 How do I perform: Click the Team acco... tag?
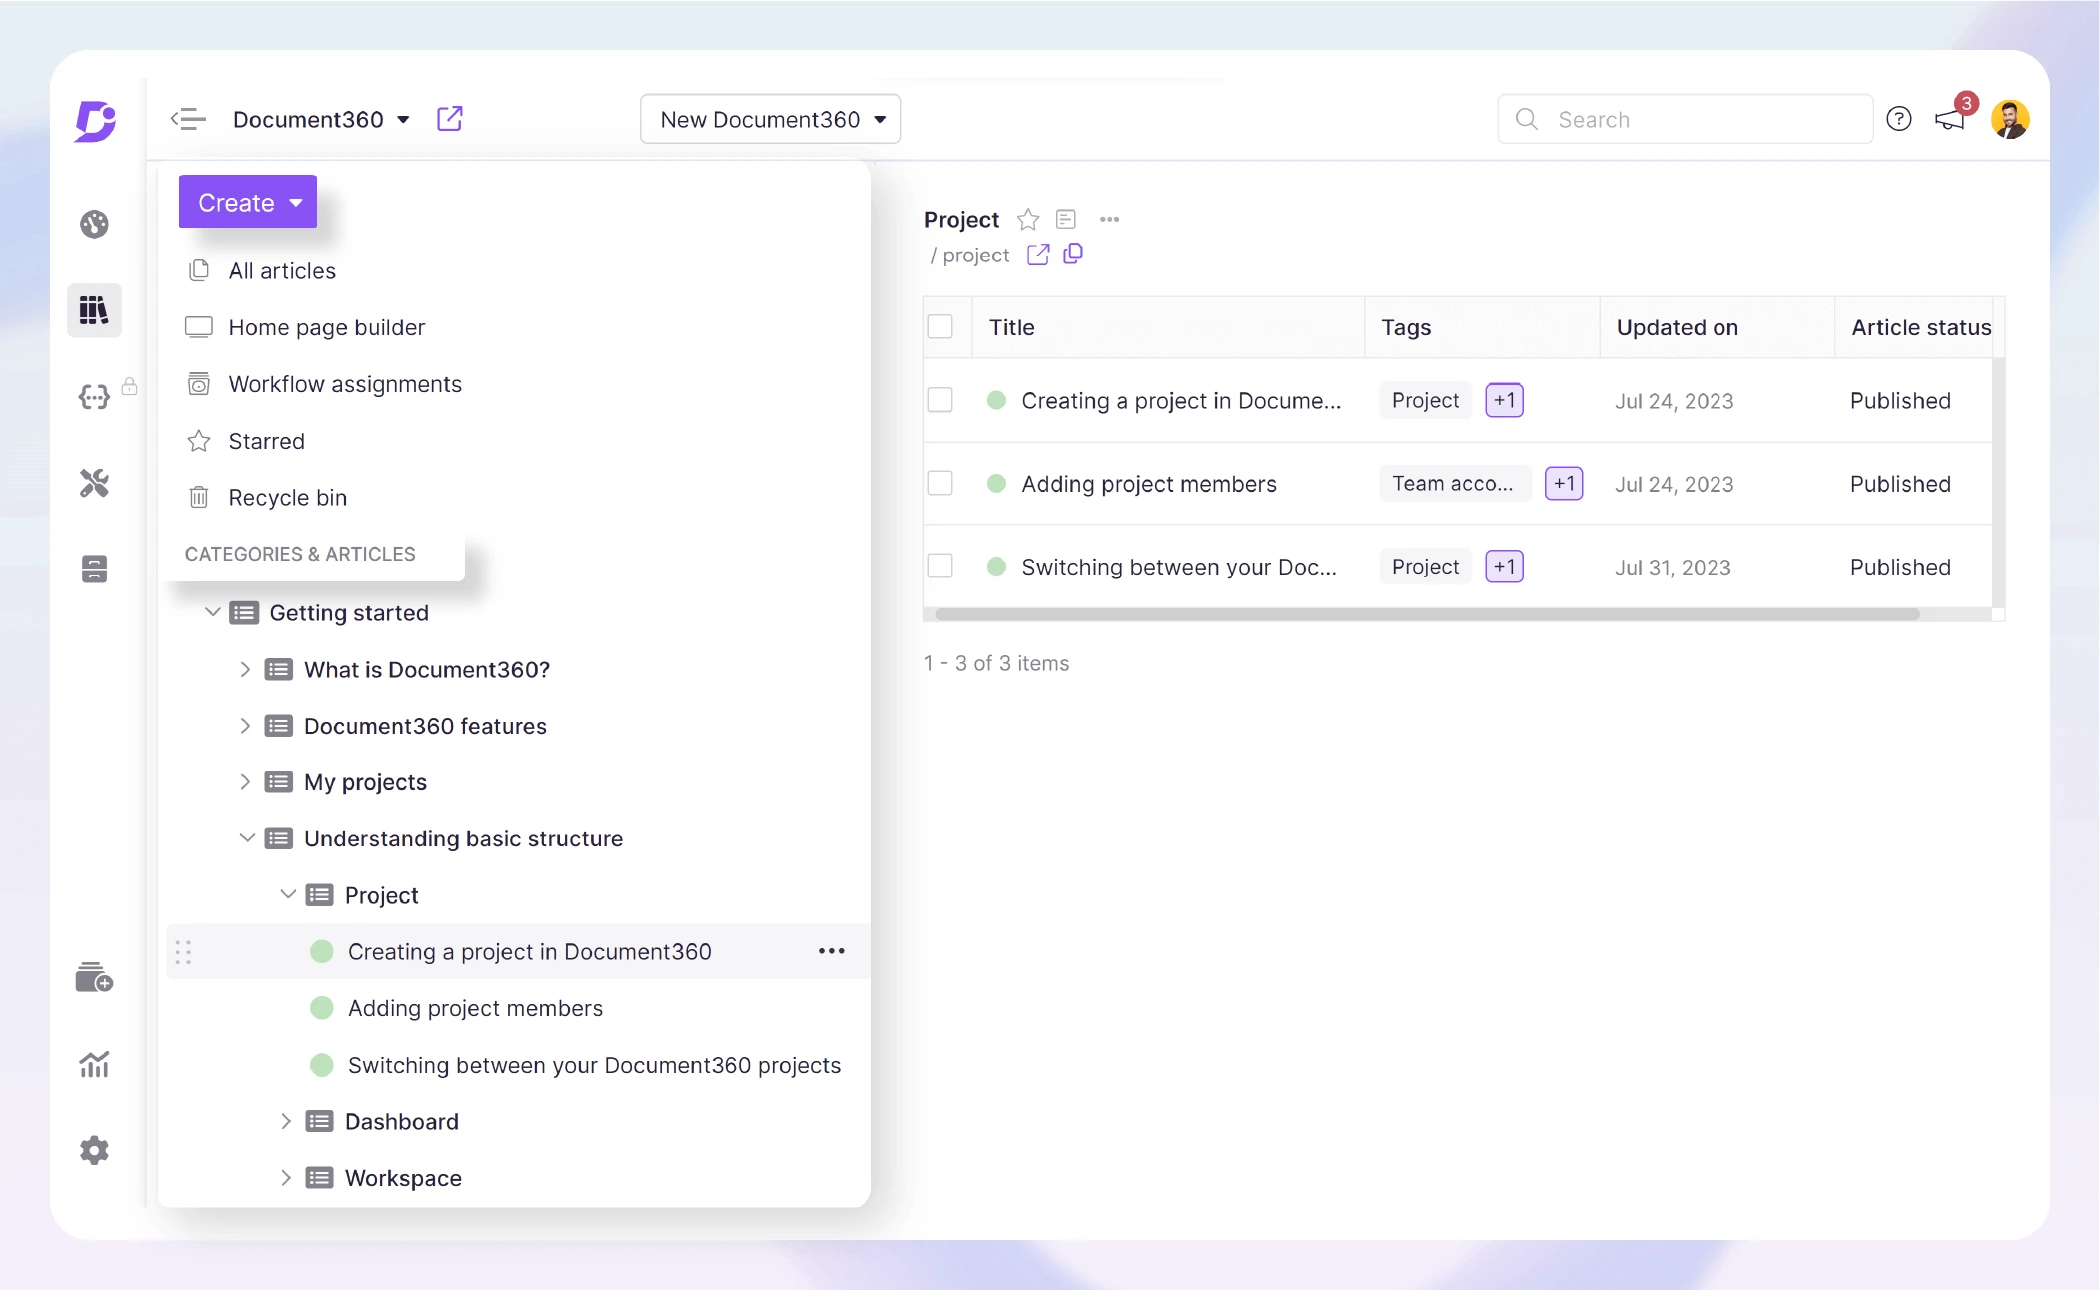(x=1455, y=484)
